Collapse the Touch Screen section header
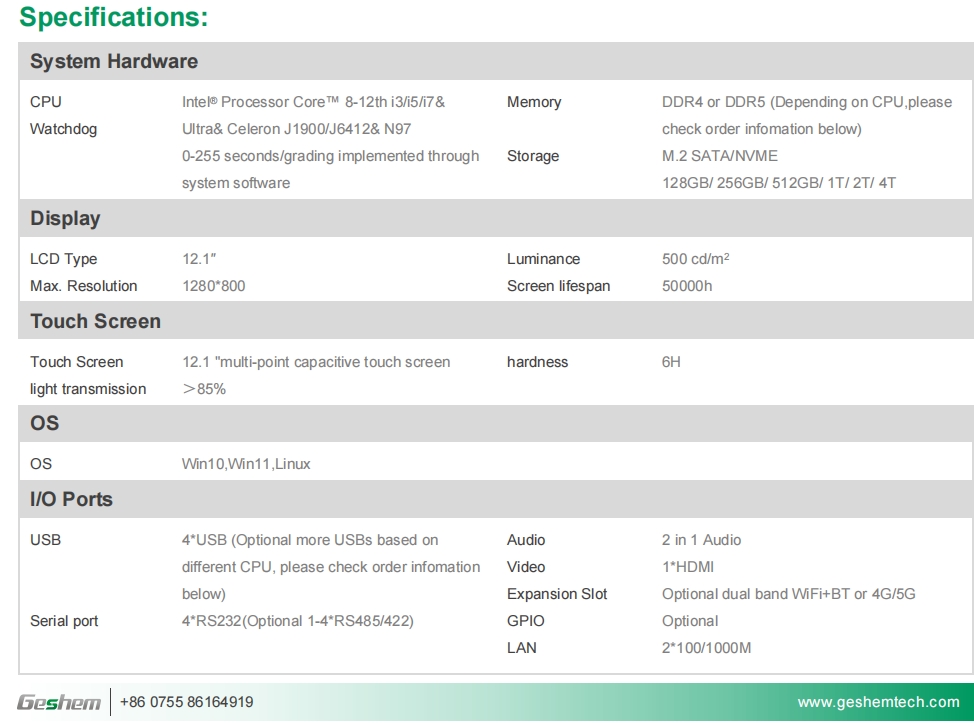This screenshot has width=974, height=725. tap(95, 321)
